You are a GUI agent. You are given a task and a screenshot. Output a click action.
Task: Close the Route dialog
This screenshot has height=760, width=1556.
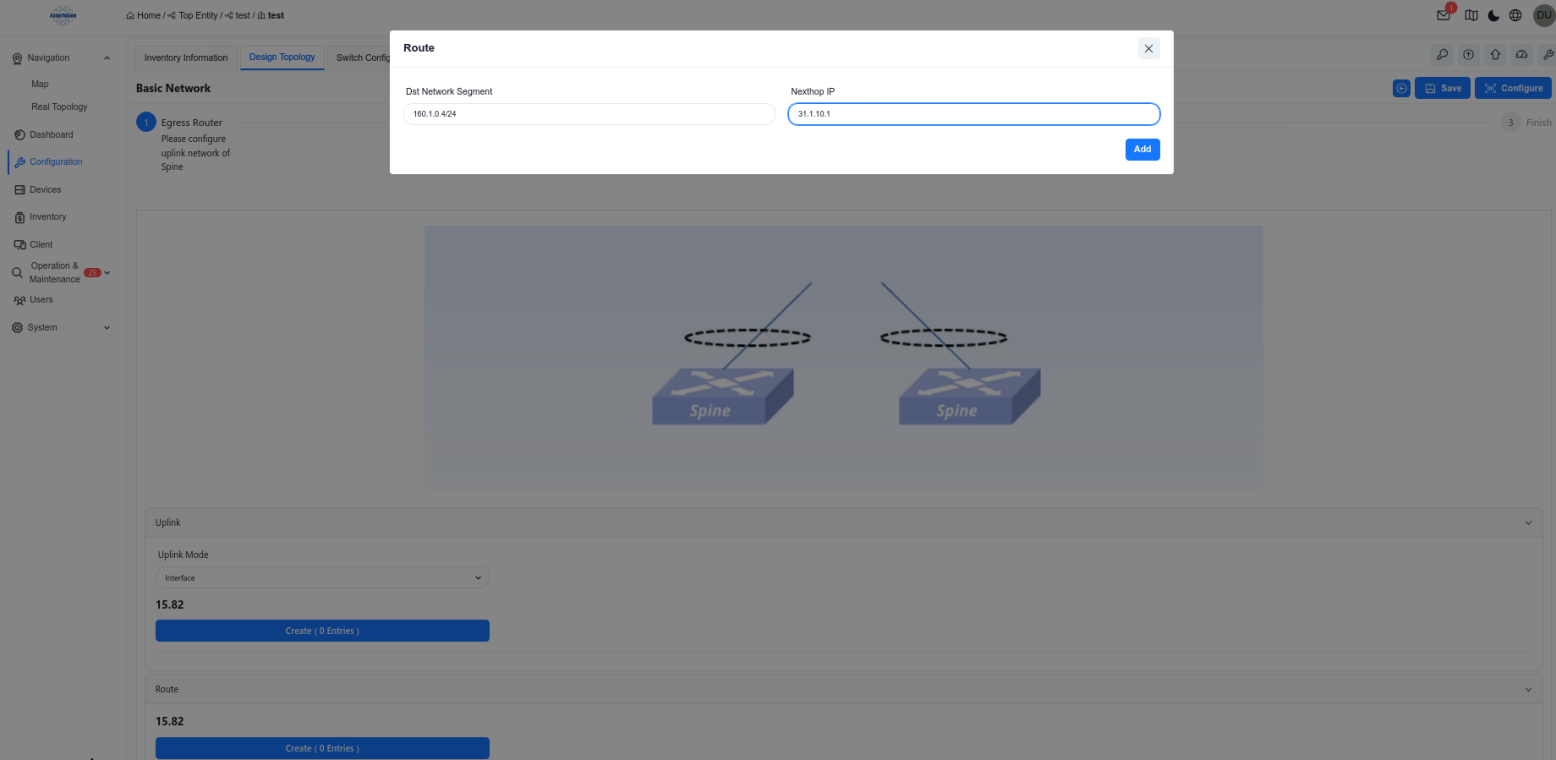click(1148, 48)
